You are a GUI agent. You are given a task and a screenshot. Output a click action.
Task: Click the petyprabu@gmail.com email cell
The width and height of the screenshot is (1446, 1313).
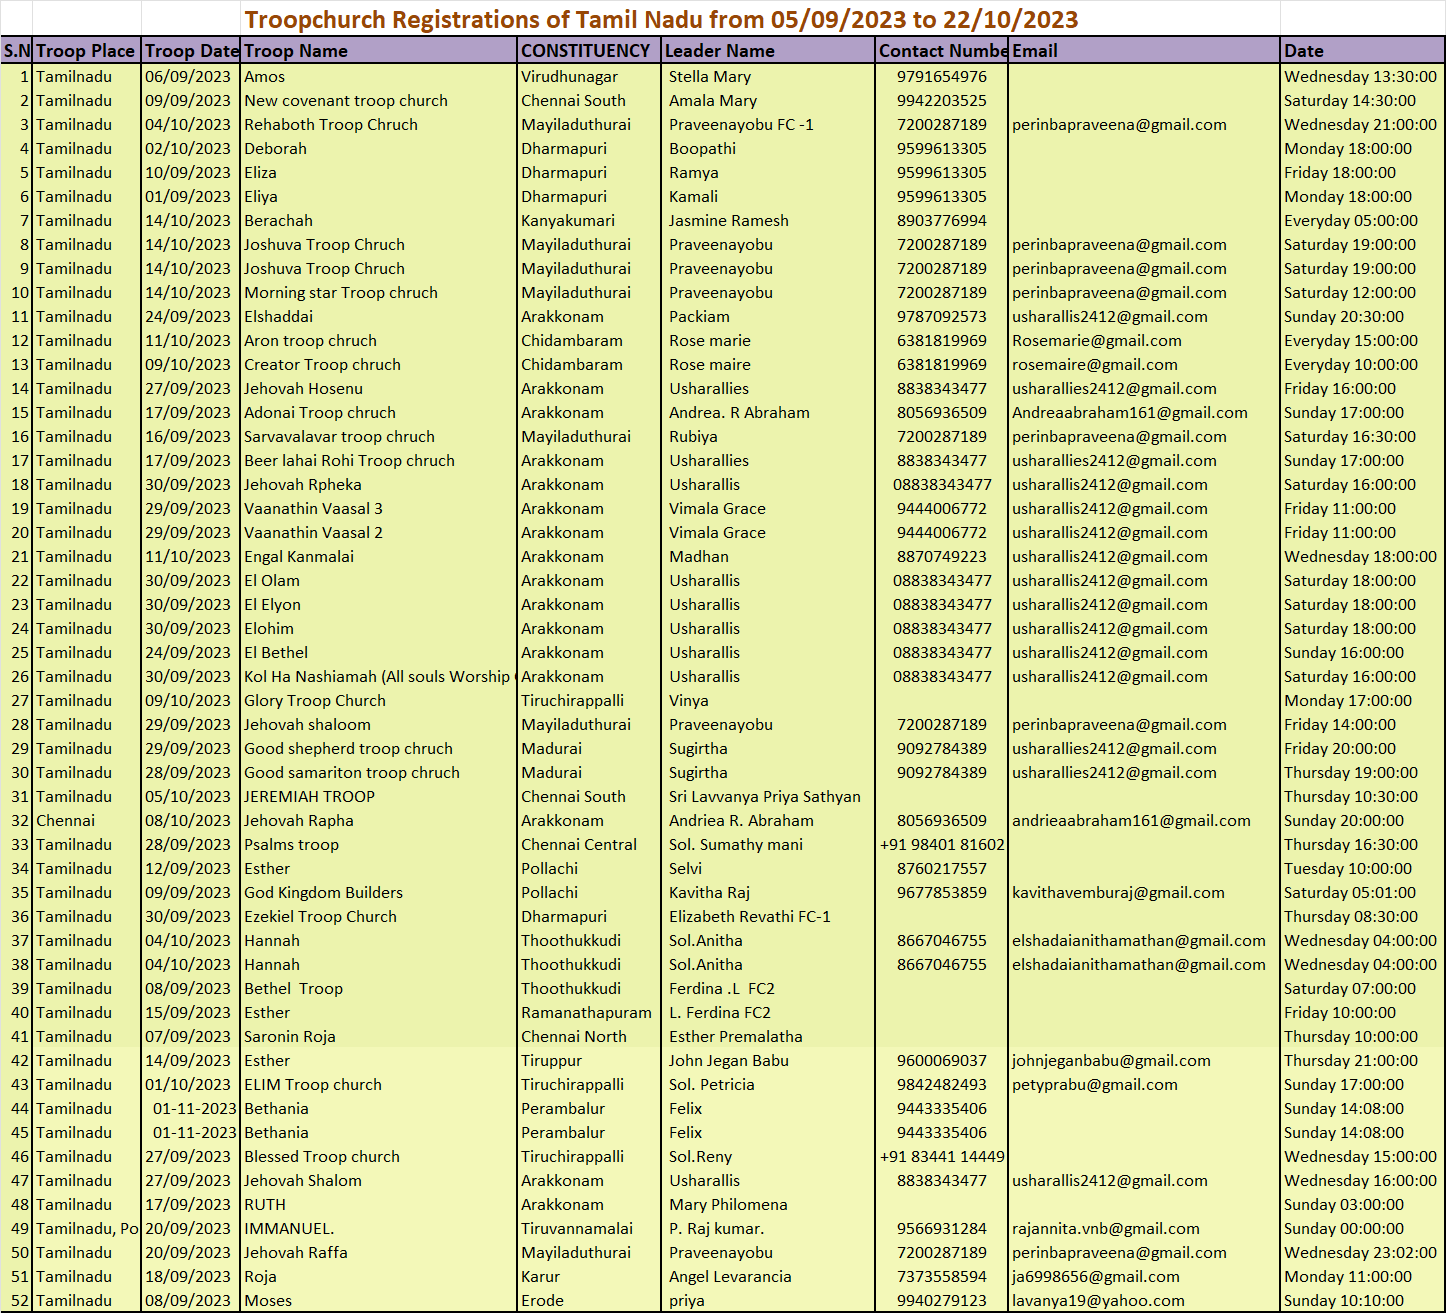(x=1094, y=1085)
